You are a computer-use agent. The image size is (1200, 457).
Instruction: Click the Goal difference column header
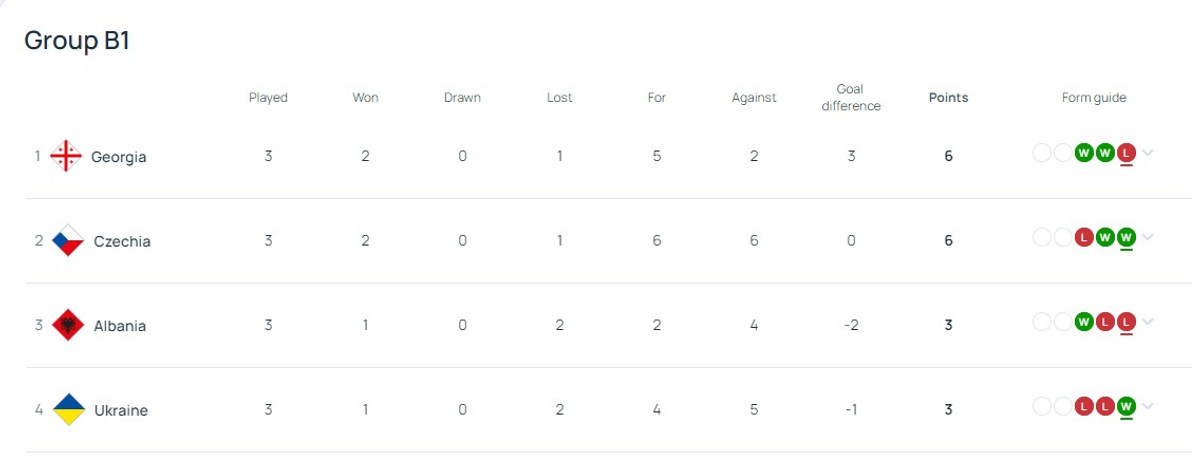tap(851, 97)
